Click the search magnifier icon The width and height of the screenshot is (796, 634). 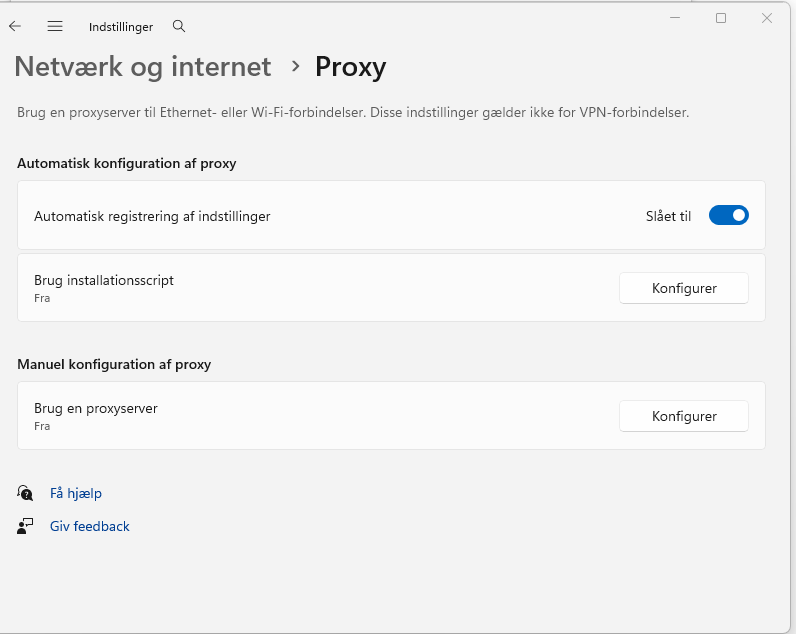[179, 26]
